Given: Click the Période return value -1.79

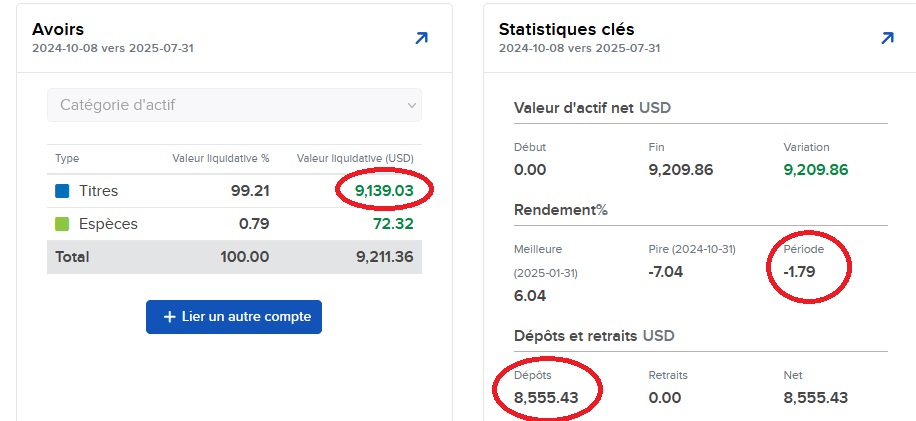Looking at the screenshot, I should coord(802,271).
